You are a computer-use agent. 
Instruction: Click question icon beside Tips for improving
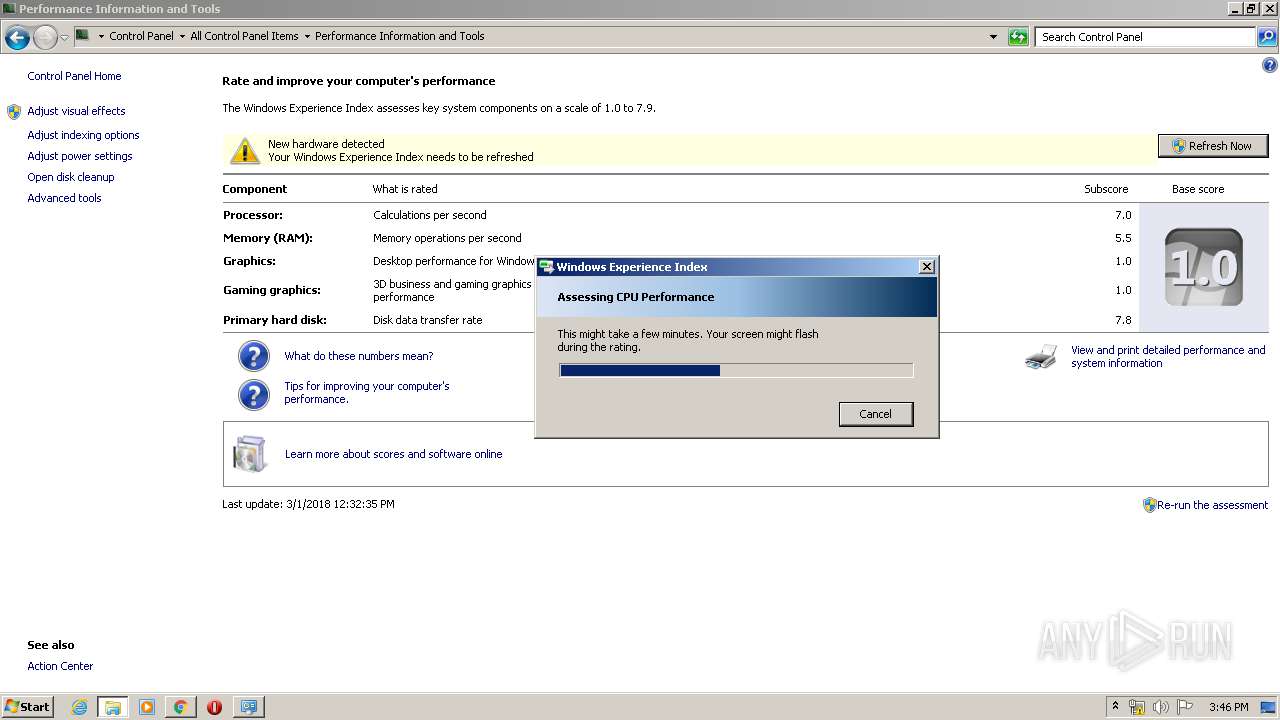pyautogui.click(x=254, y=394)
